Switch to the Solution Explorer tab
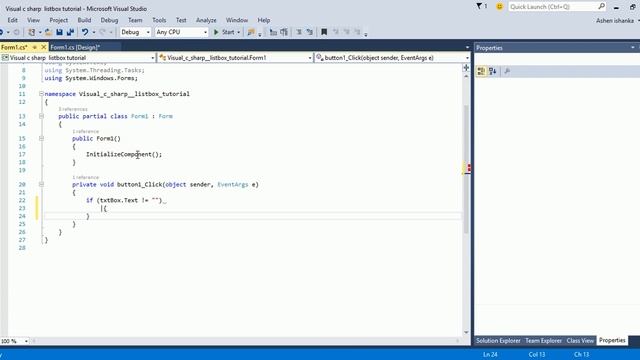Viewport: 640px width, 360px height. tap(498, 340)
